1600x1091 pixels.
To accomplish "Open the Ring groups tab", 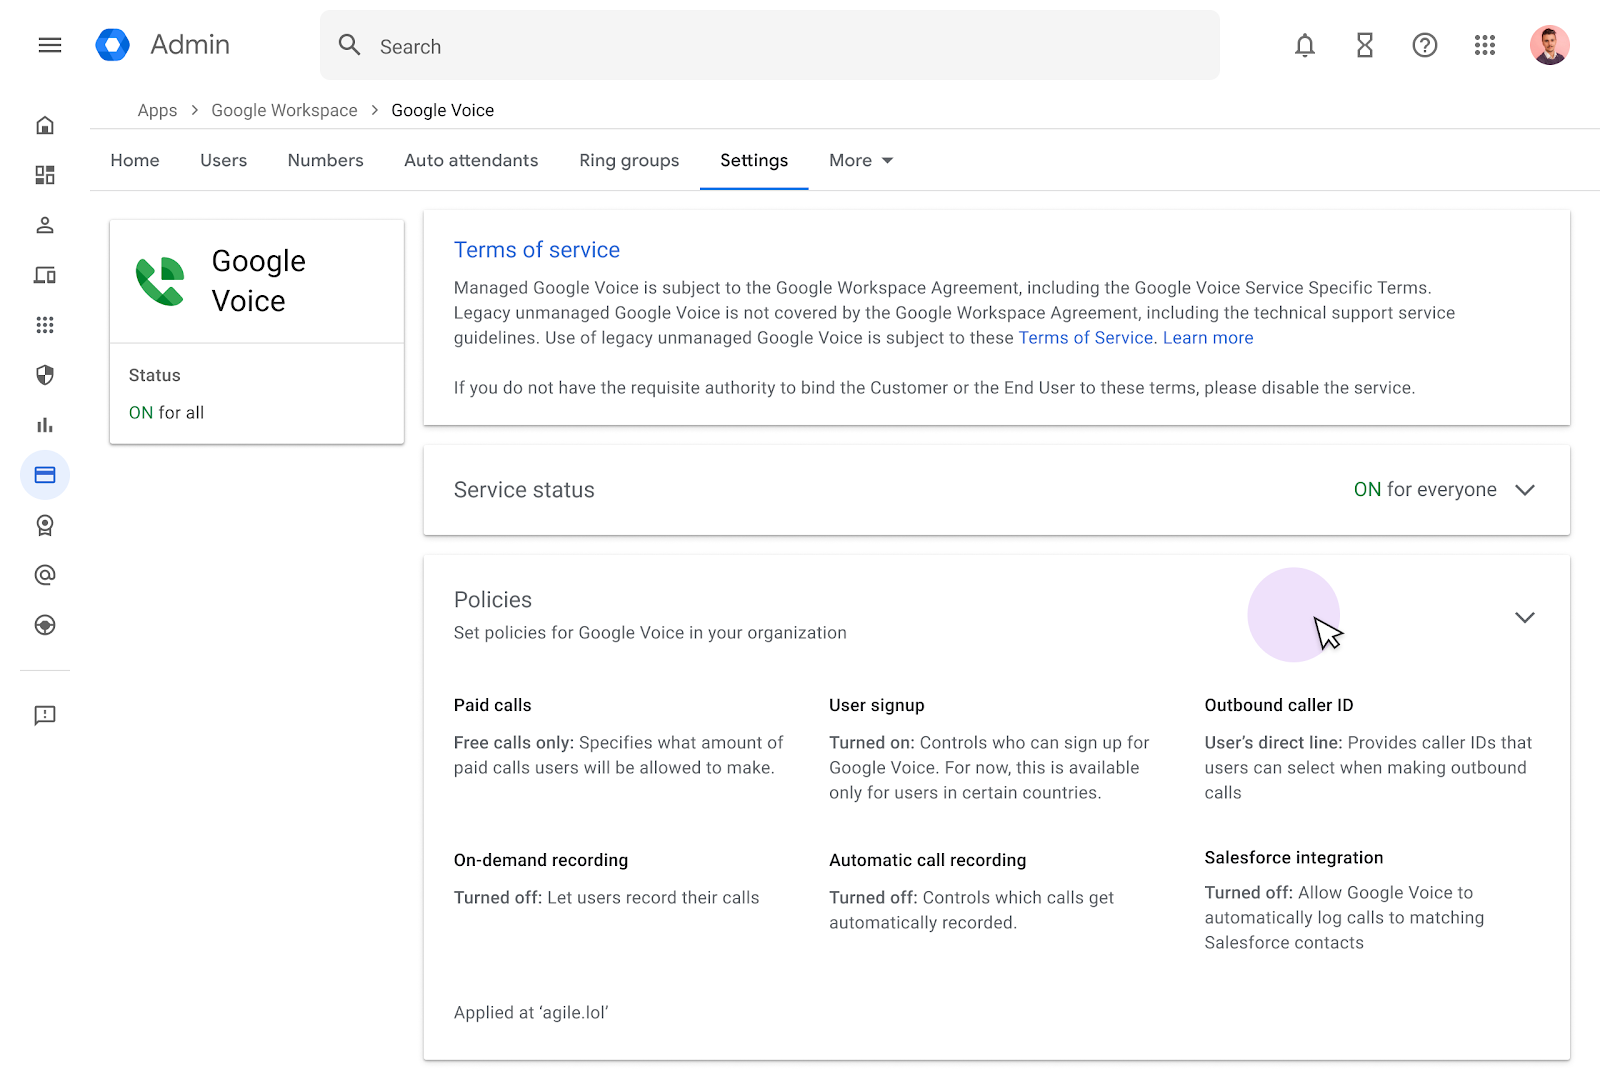I will (x=629, y=160).
